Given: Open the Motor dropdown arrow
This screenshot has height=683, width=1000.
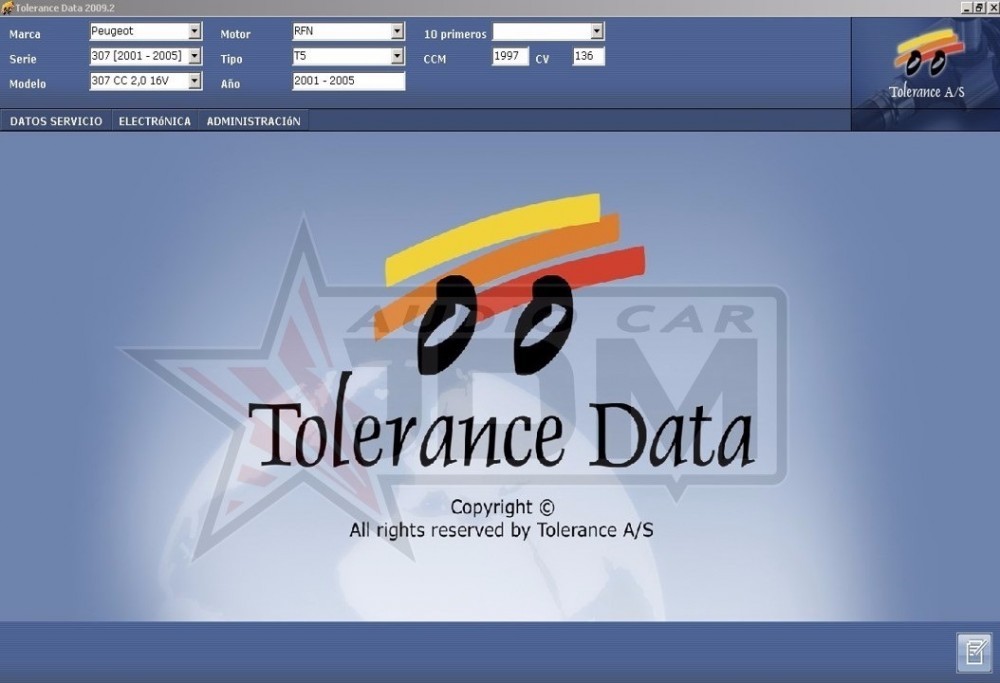Looking at the screenshot, I should (397, 31).
